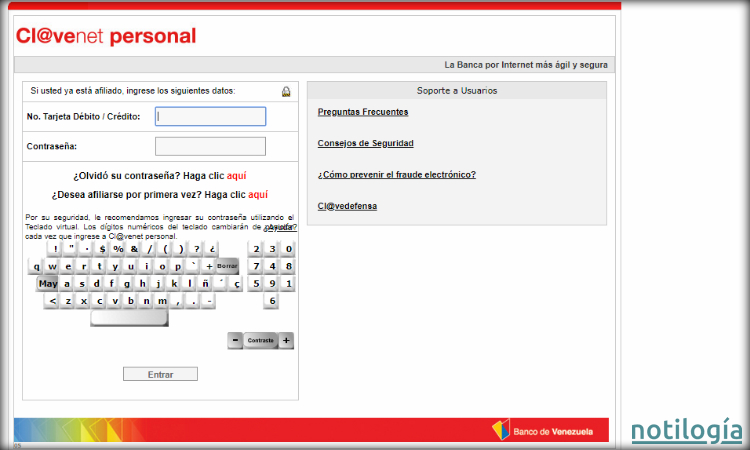Image resolution: width=750 pixels, height=450 pixels.
Task: Click the 'c' letter key
Action: [x=99, y=301]
